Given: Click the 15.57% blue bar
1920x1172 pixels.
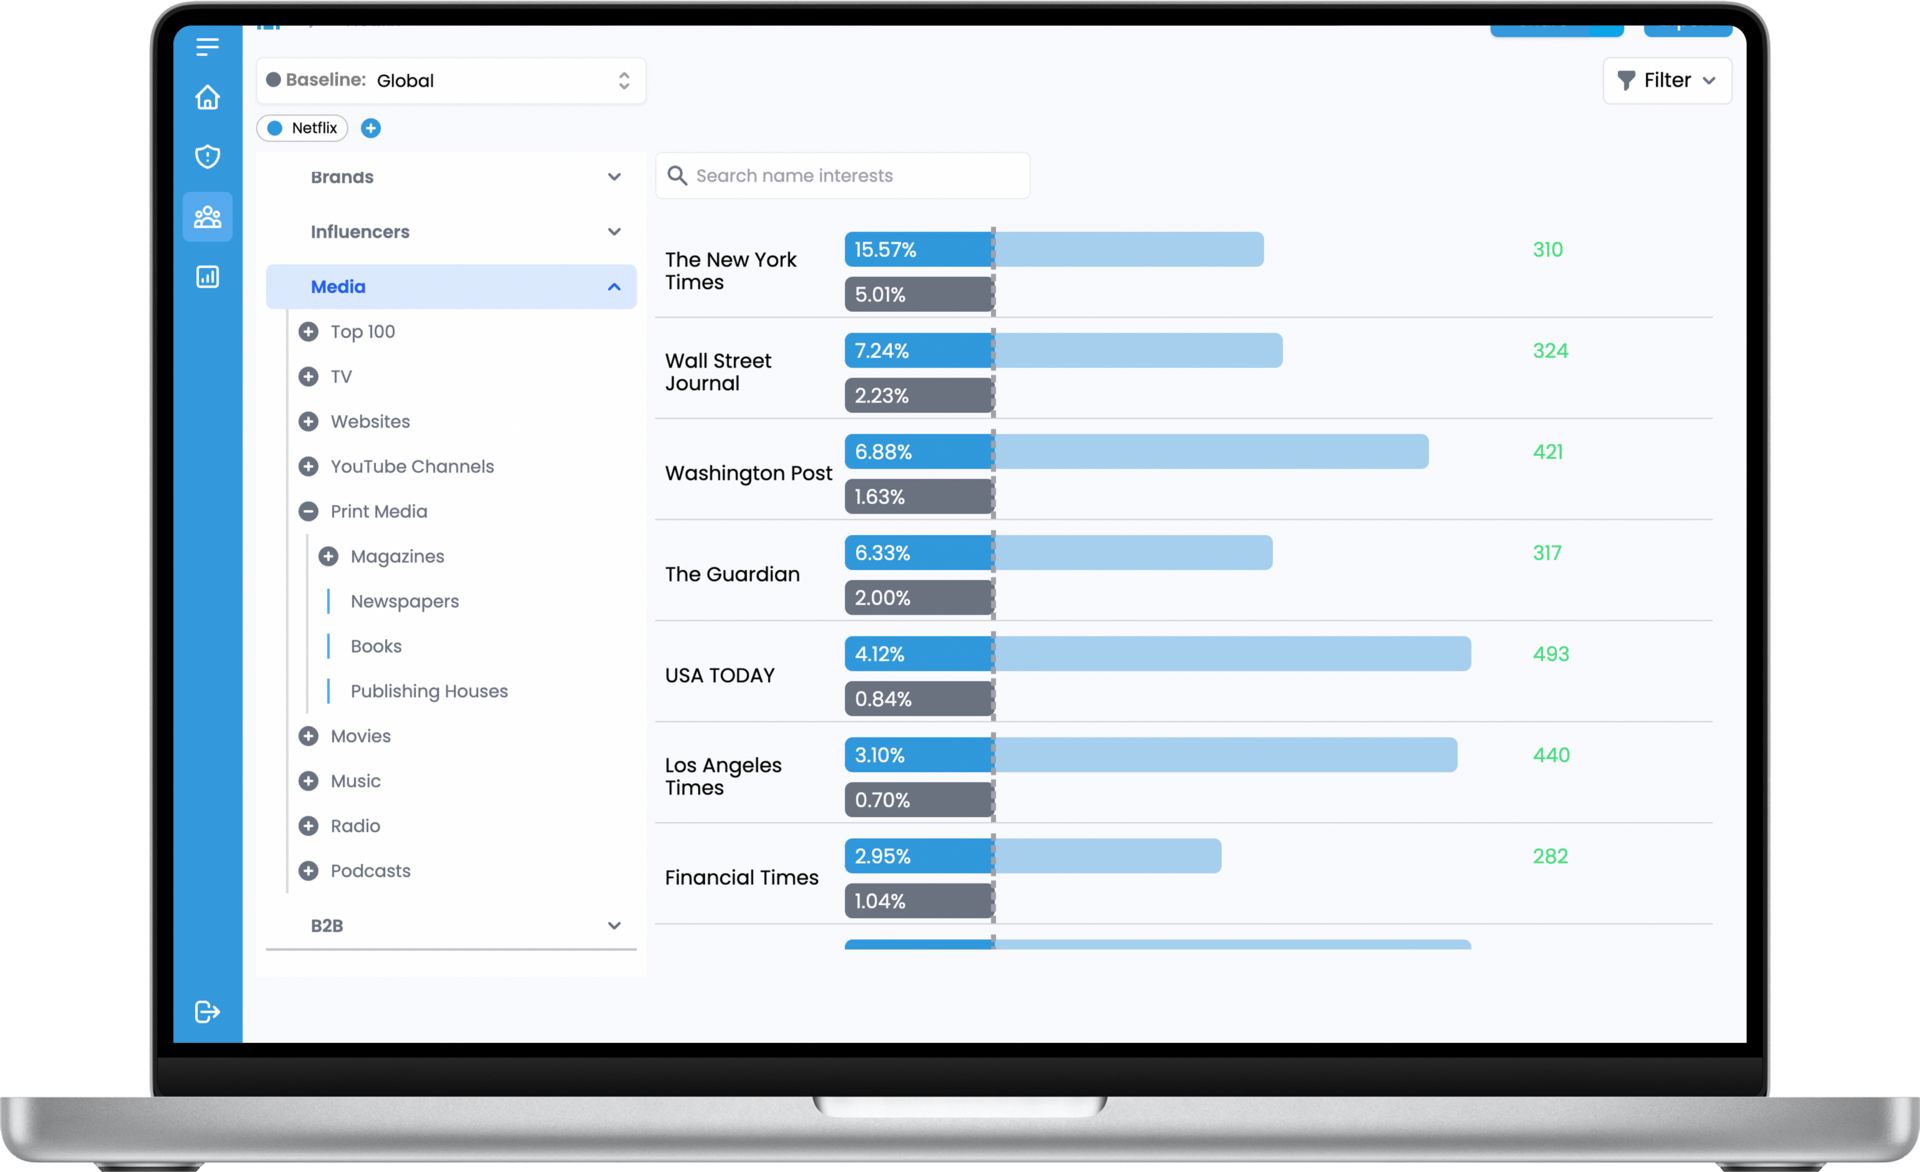Looking at the screenshot, I should pyautogui.click(x=1054, y=249).
